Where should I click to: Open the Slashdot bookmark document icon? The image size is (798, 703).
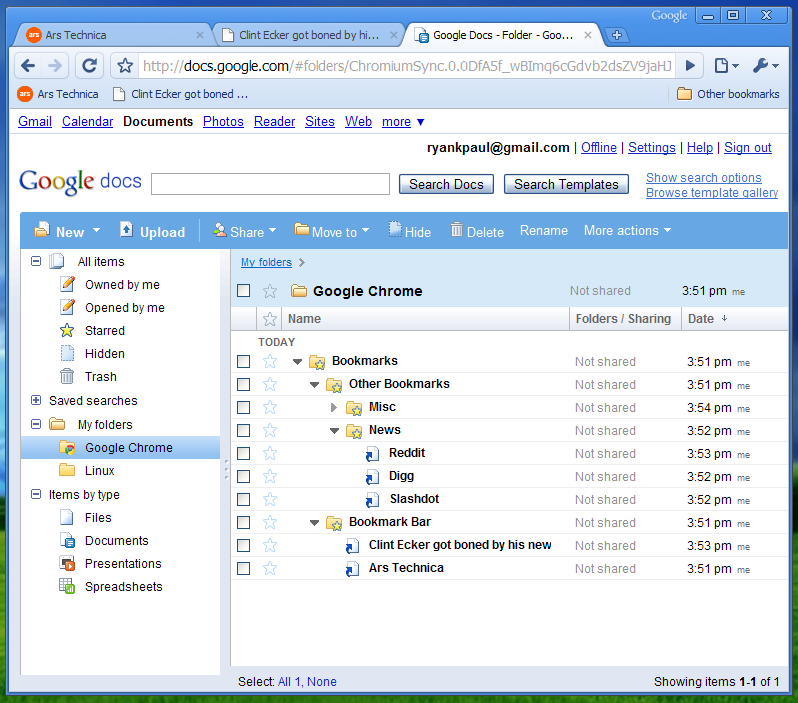373,500
